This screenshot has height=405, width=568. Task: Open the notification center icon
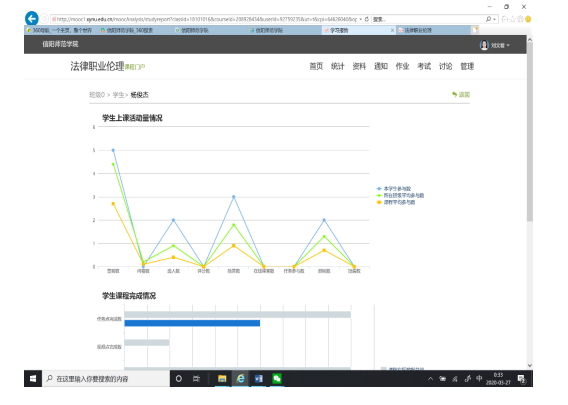pos(521,379)
